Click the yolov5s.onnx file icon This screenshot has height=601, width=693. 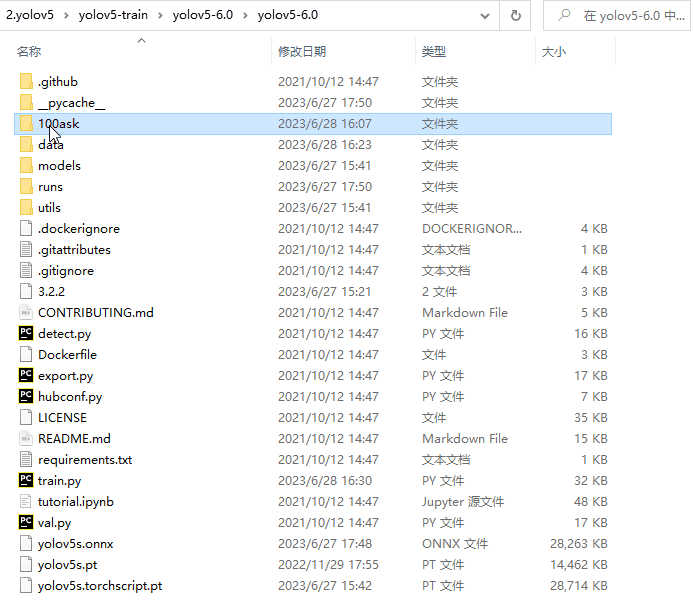point(26,543)
